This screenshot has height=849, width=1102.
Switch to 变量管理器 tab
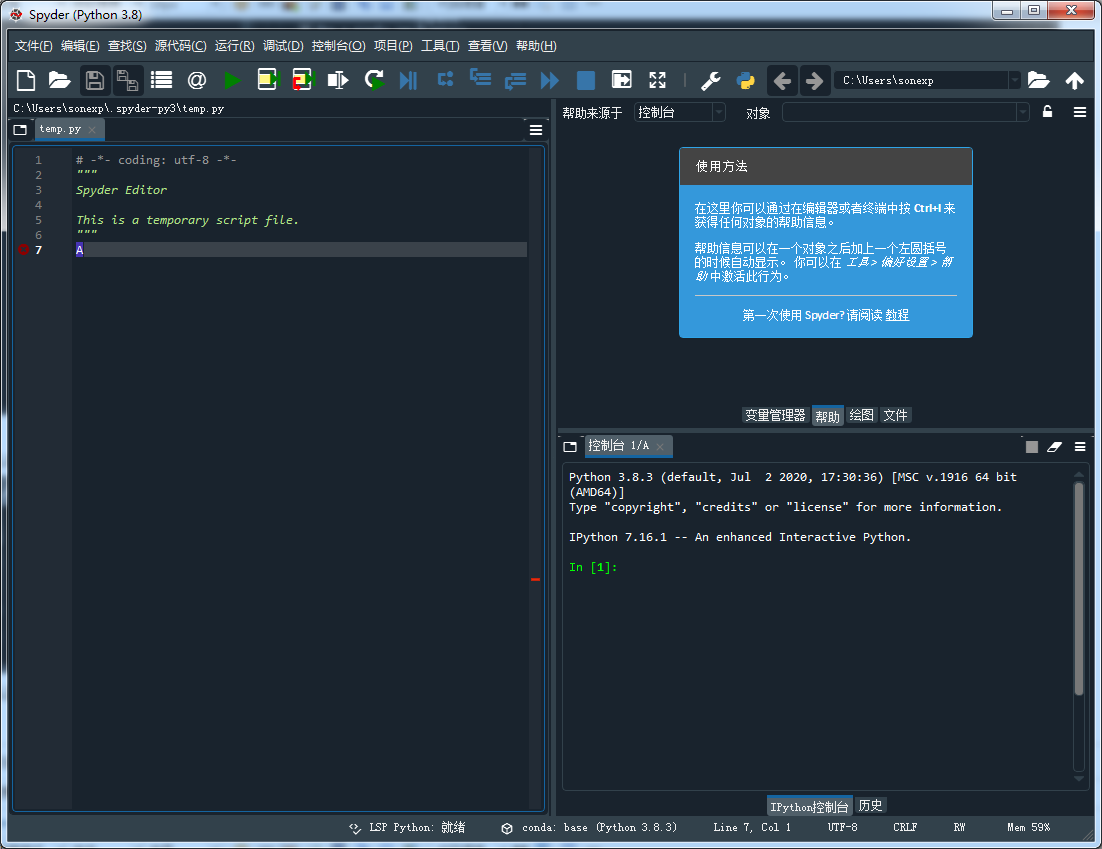click(x=775, y=415)
